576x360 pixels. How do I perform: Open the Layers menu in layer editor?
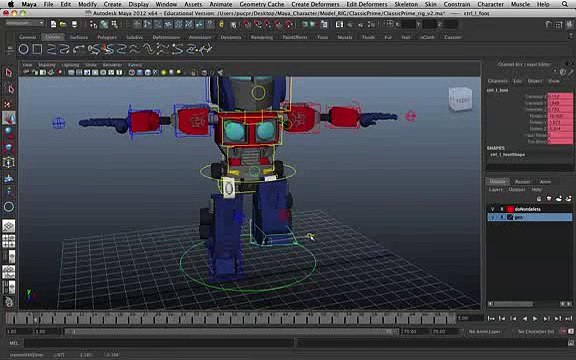(495, 190)
